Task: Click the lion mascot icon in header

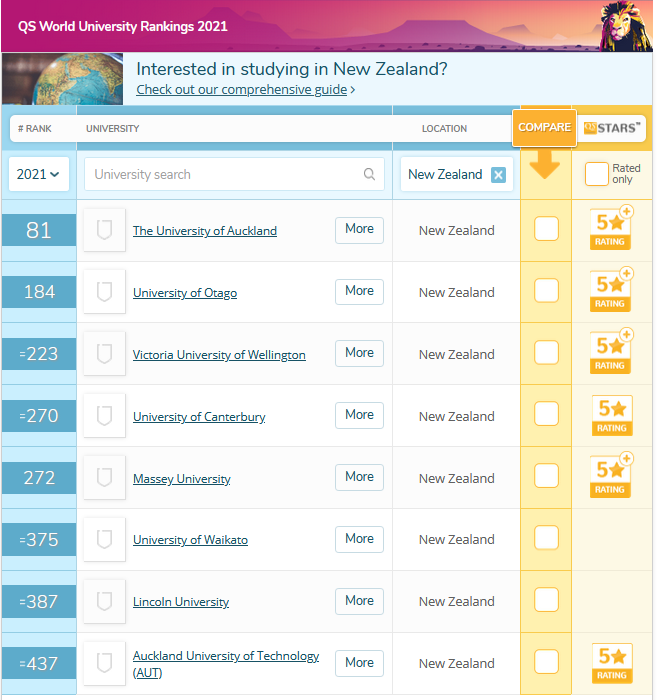Action: [626, 26]
